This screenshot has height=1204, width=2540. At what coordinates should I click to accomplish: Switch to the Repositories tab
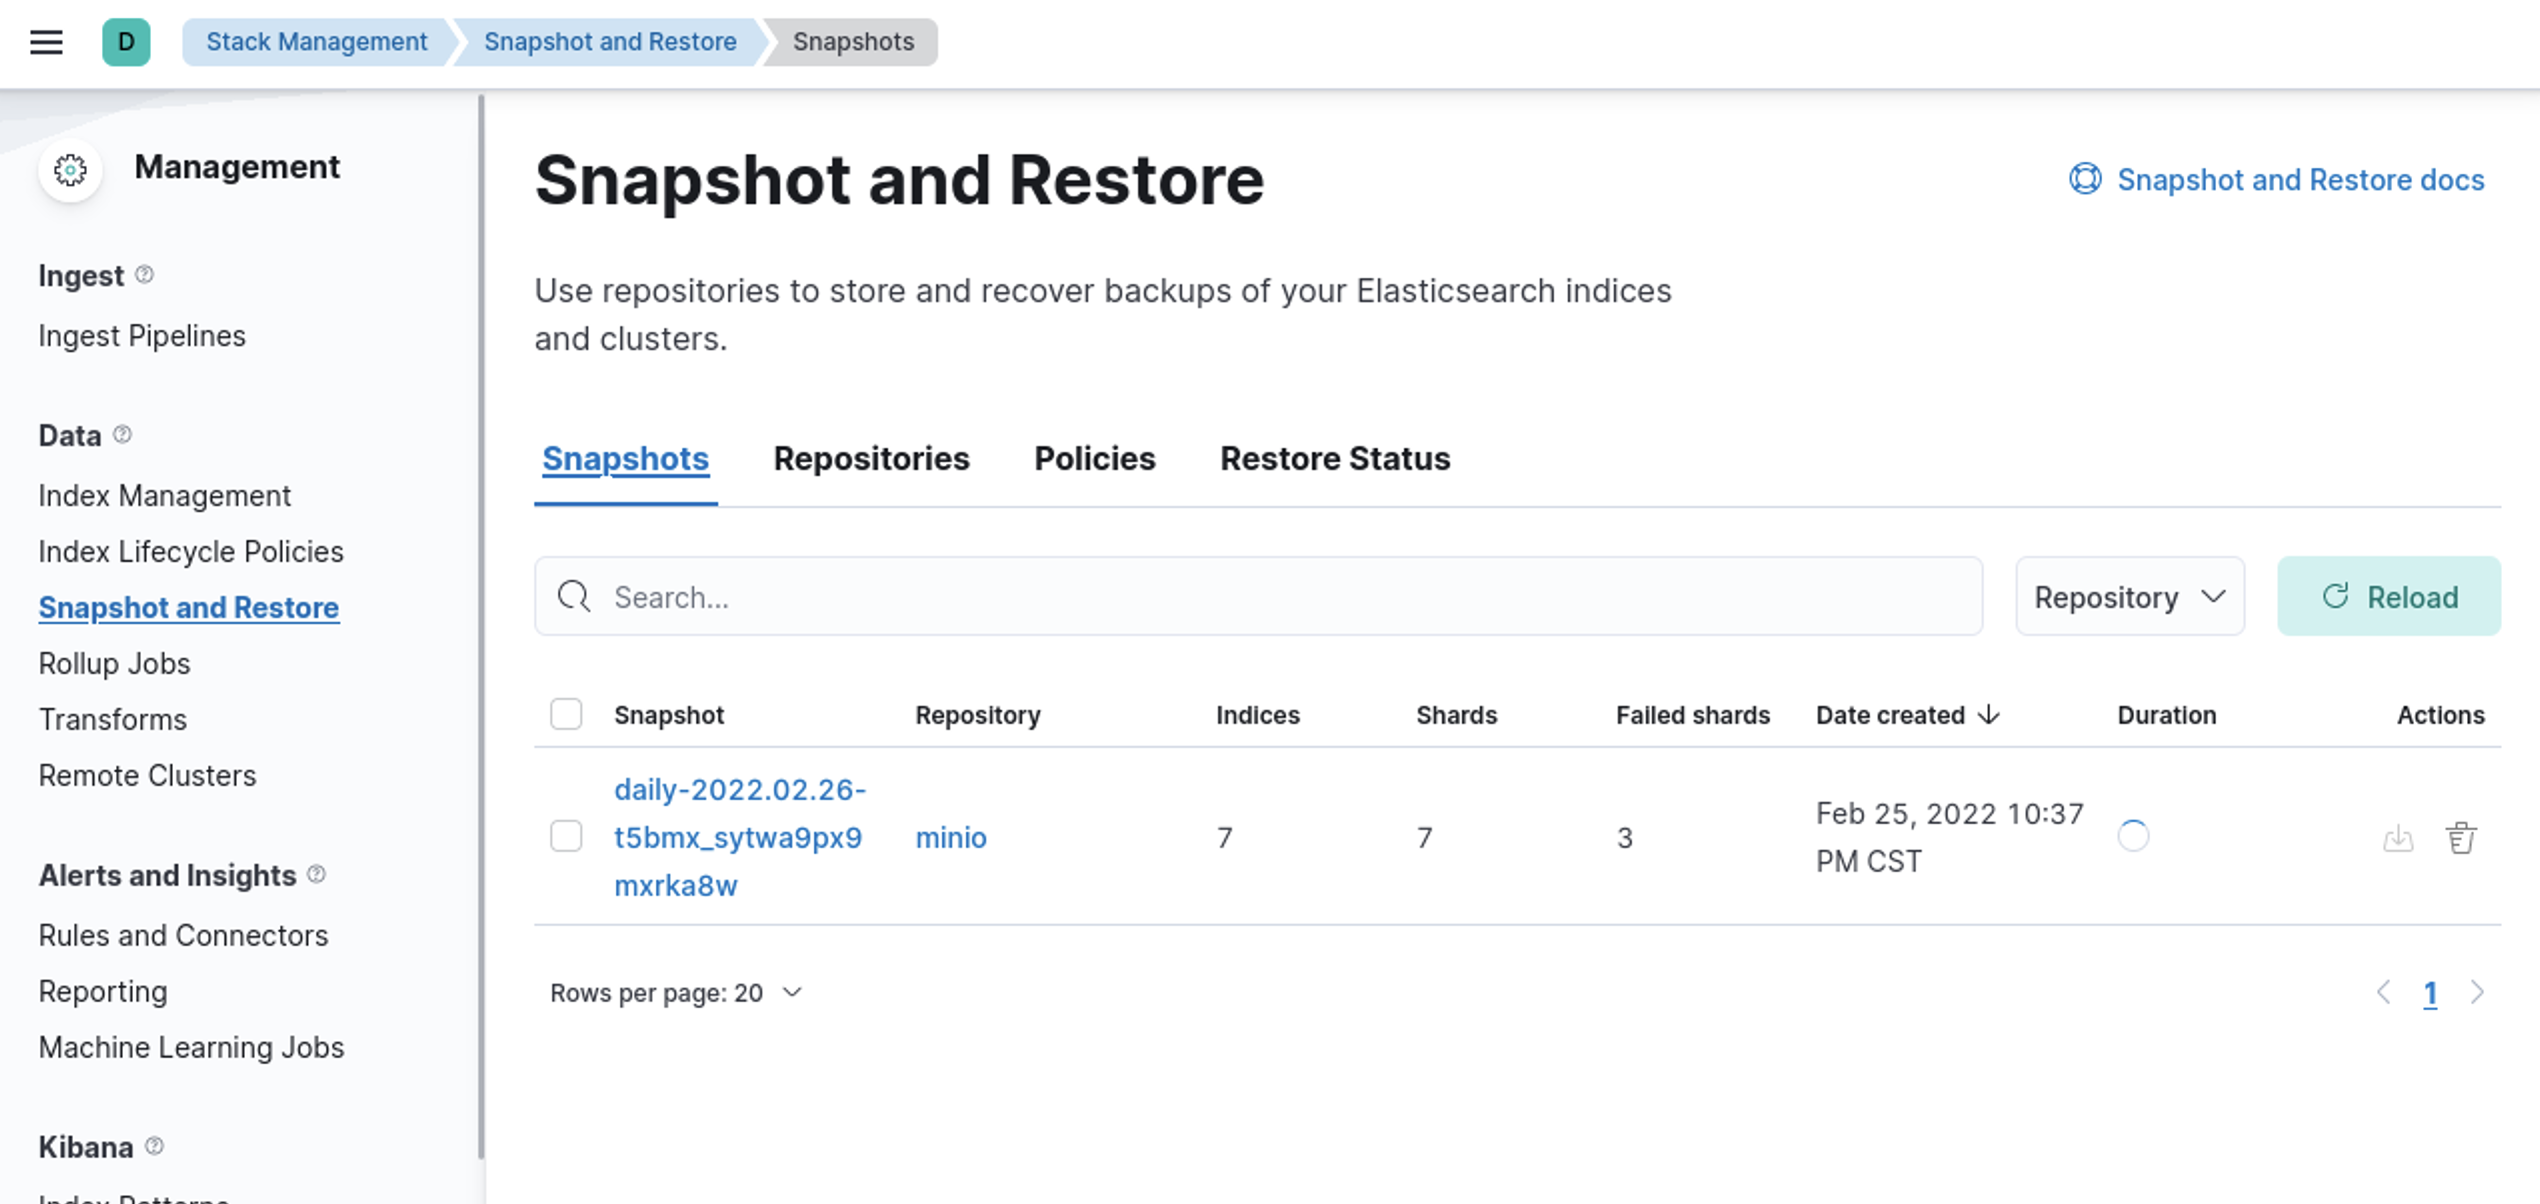[871, 459]
